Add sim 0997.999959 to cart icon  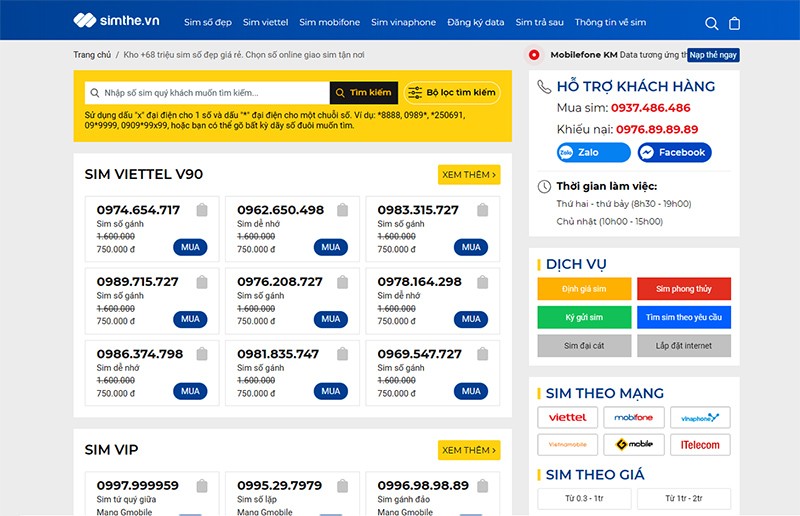tap(202, 486)
